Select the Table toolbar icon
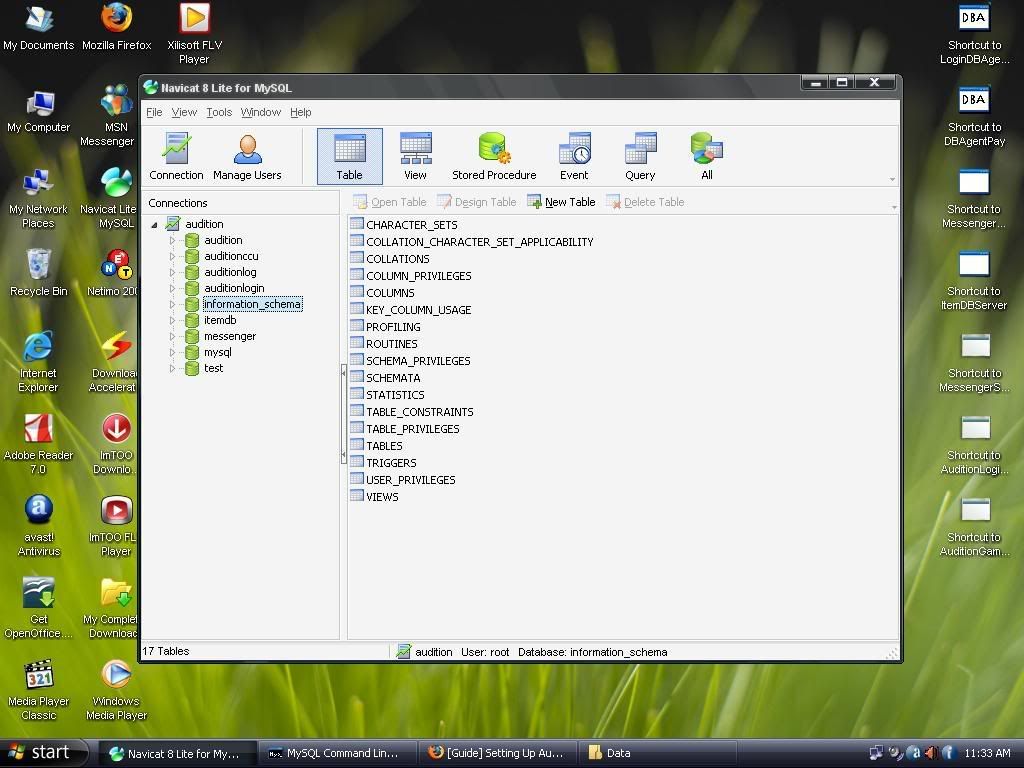The image size is (1024, 768). point(349,156)
